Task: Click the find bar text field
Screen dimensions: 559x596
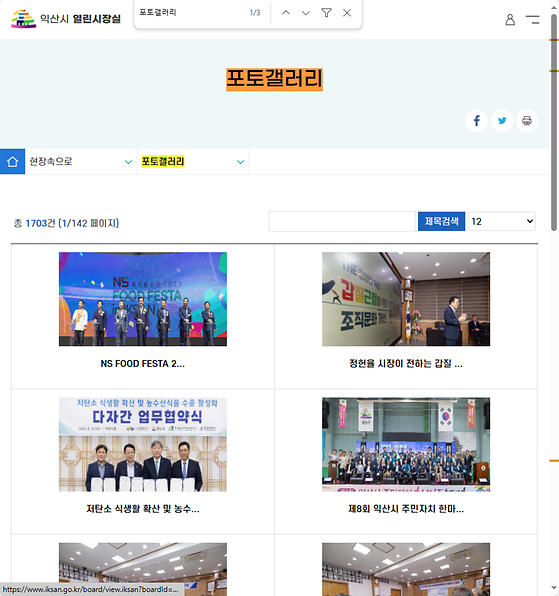Action: coord(190,13)
